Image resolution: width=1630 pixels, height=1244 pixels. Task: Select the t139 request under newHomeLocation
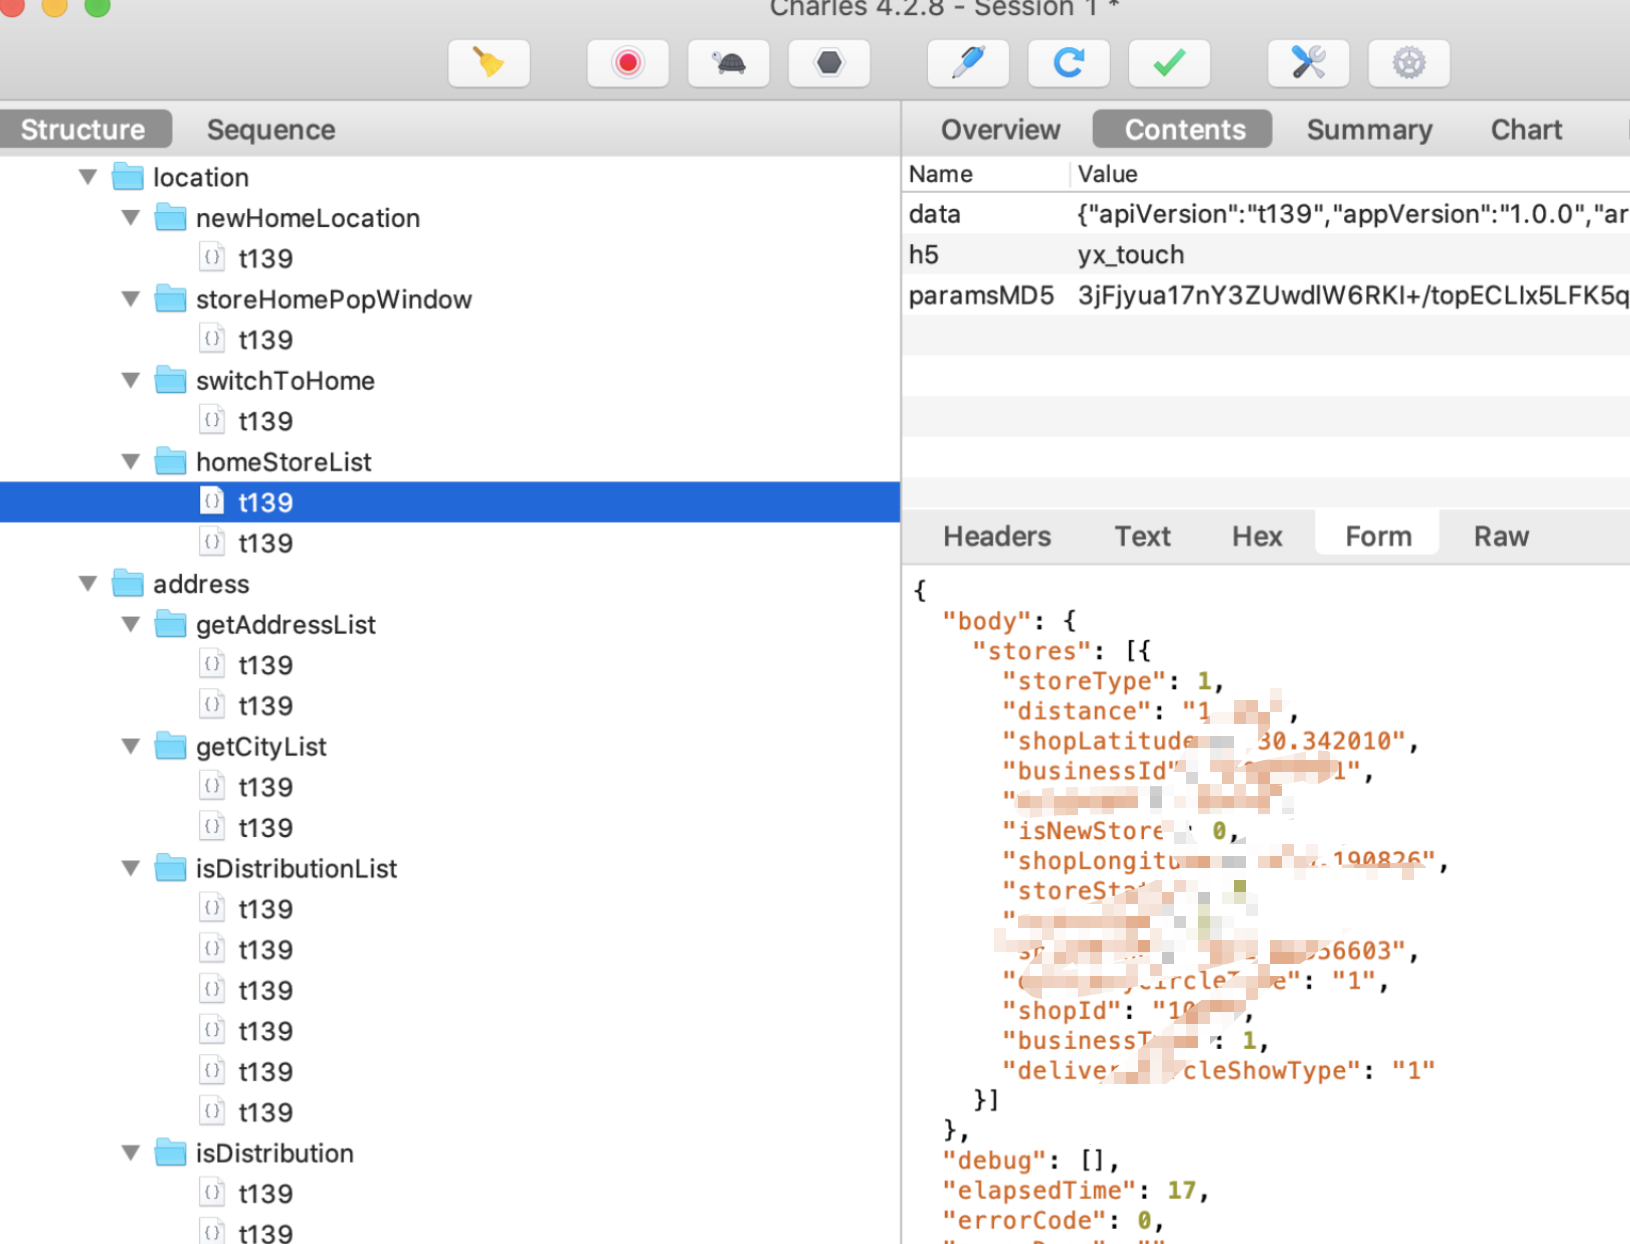[x=265, y=259]
